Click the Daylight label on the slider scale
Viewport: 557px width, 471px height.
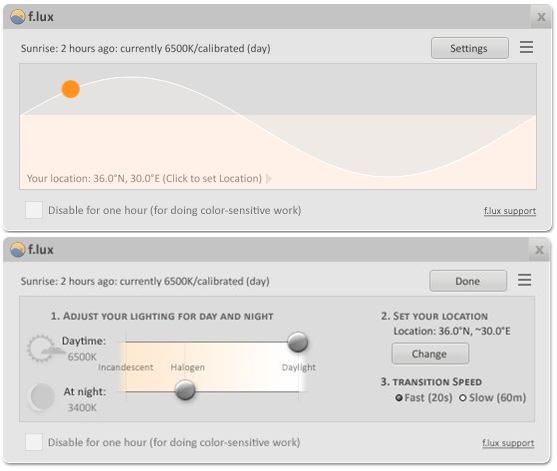pos(298,367)
